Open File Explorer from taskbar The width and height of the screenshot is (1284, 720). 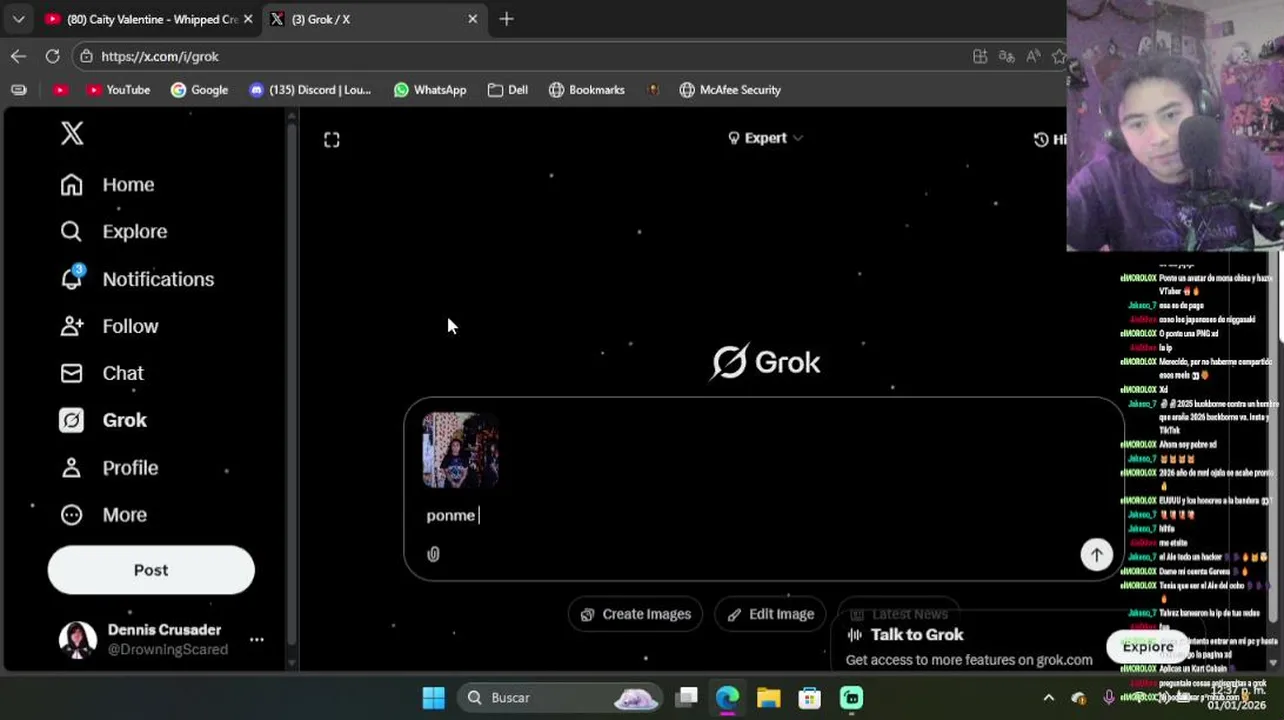click(x=768, y=698)
